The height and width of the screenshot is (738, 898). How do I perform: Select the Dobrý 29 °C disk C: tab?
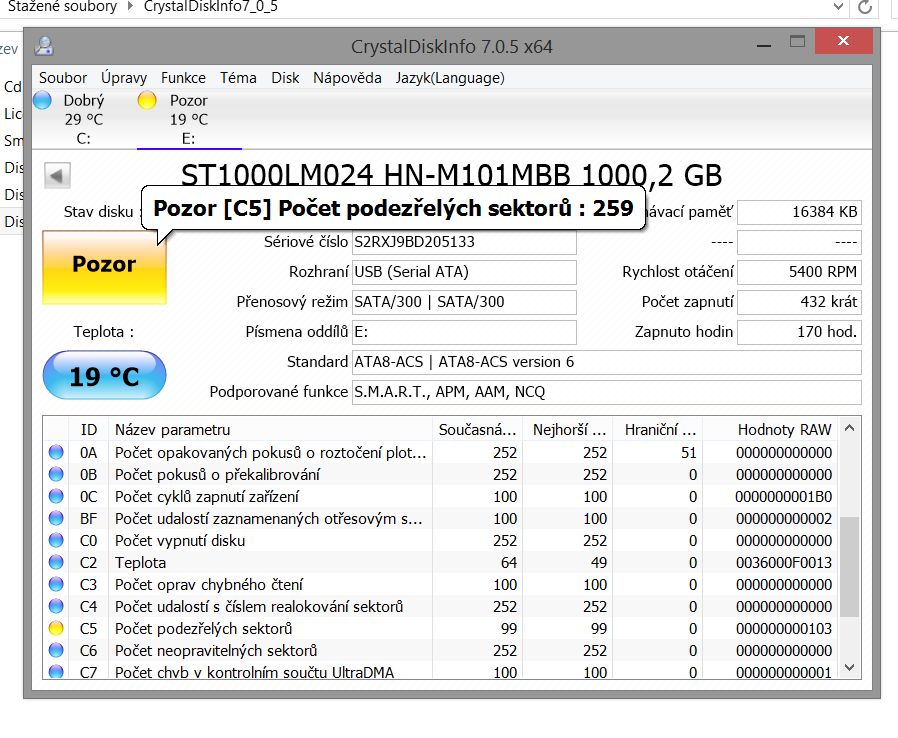(x=84, y=119)
